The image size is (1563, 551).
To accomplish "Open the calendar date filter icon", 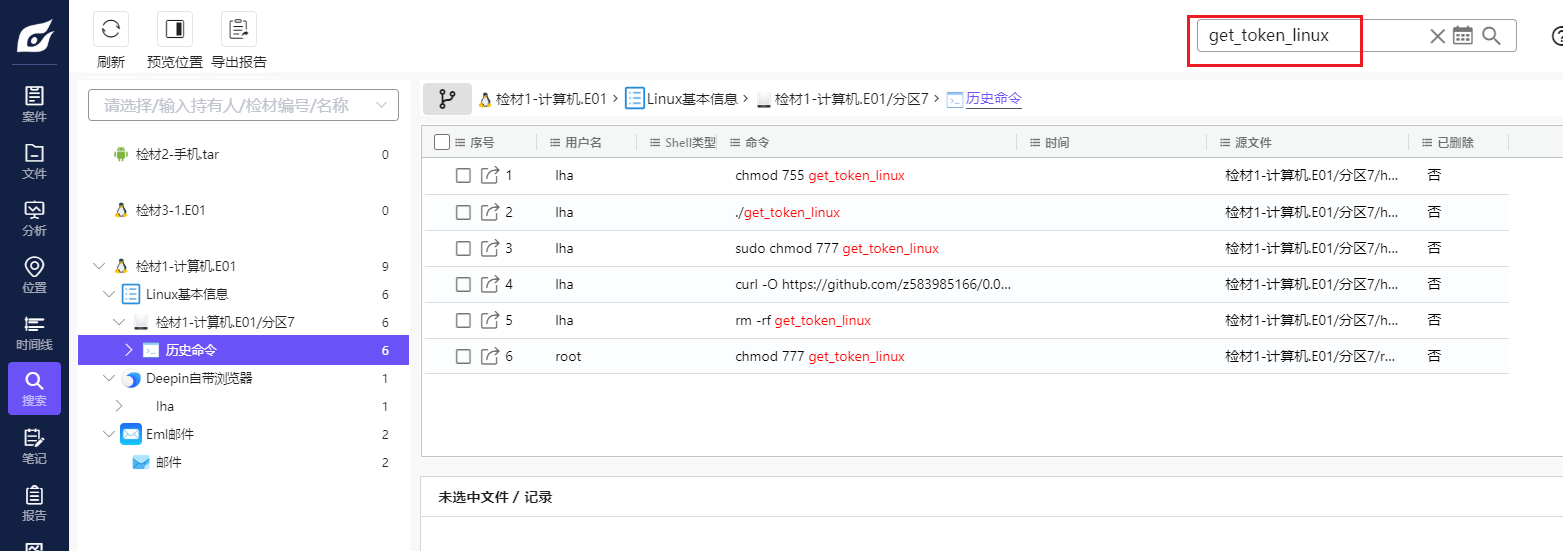I will tap(1463, 36).
